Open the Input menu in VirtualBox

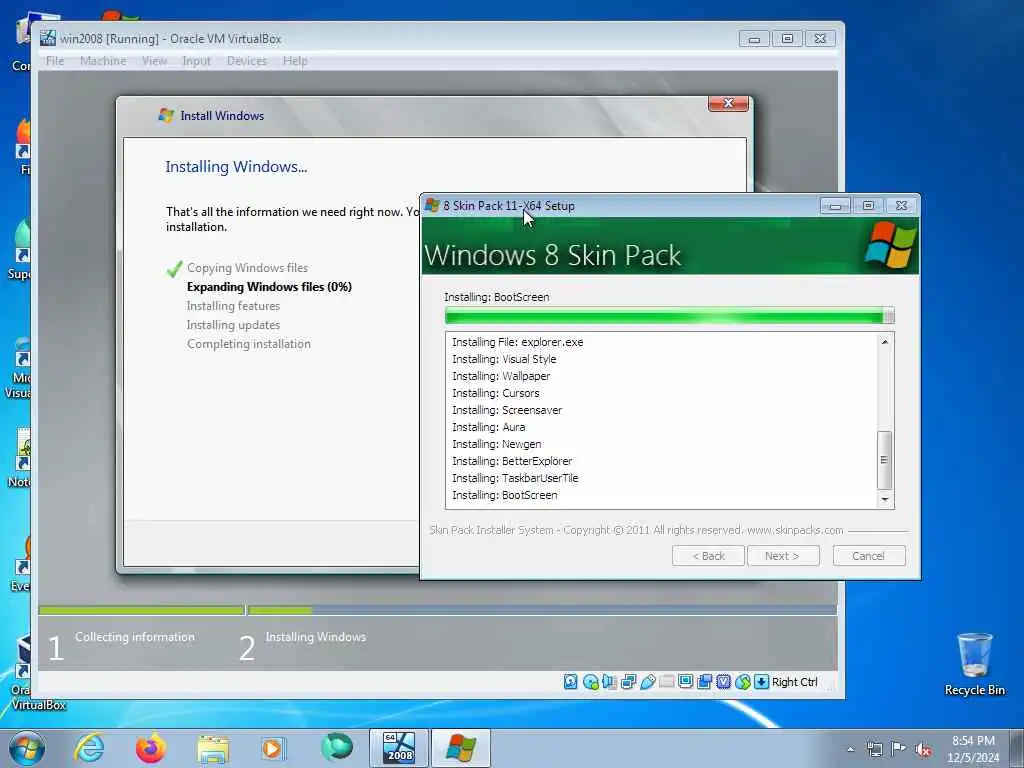(x=196, y=61)
